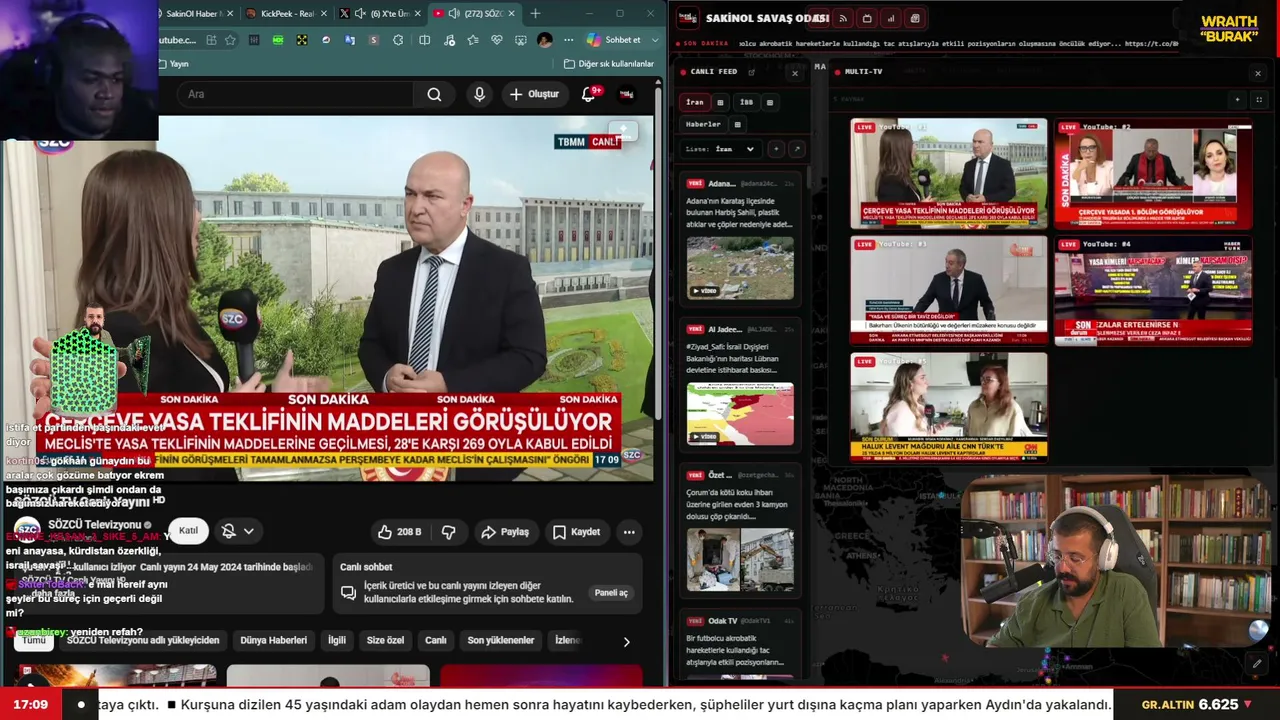1280x720 pixels.
Task: Click the Katıl join button
Action: pyautogui.click(x=188, y=531)
